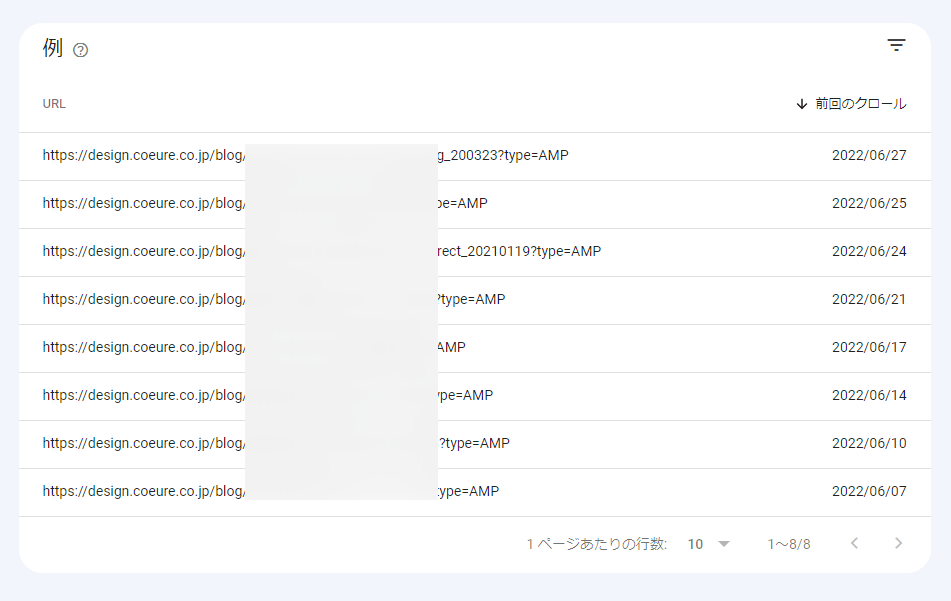
Task: Click the rows per page value 10
Action: (695, 544)
